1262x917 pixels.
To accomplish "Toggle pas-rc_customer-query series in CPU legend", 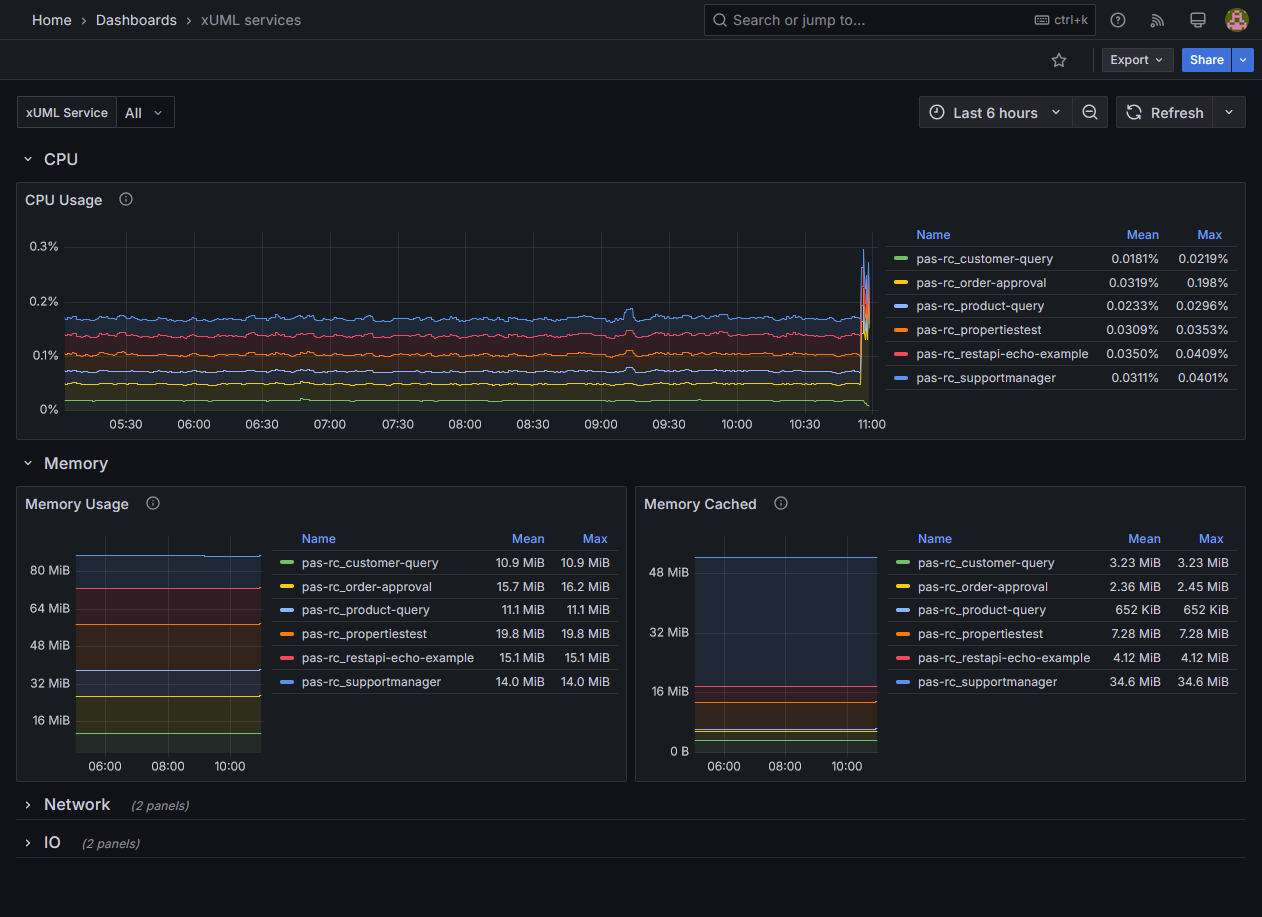I will tap(984, 259).
